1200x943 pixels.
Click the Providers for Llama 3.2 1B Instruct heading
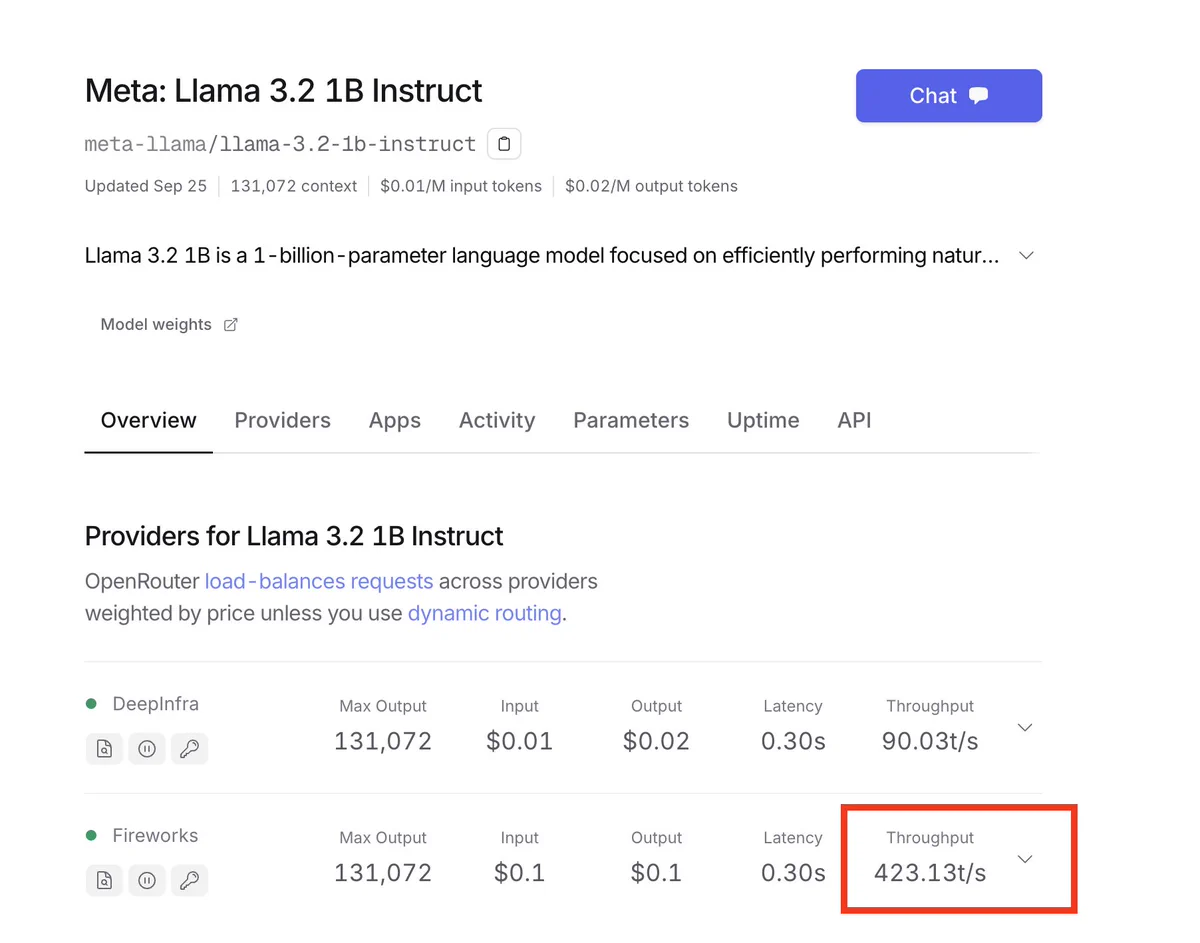[x=294, y=536]
